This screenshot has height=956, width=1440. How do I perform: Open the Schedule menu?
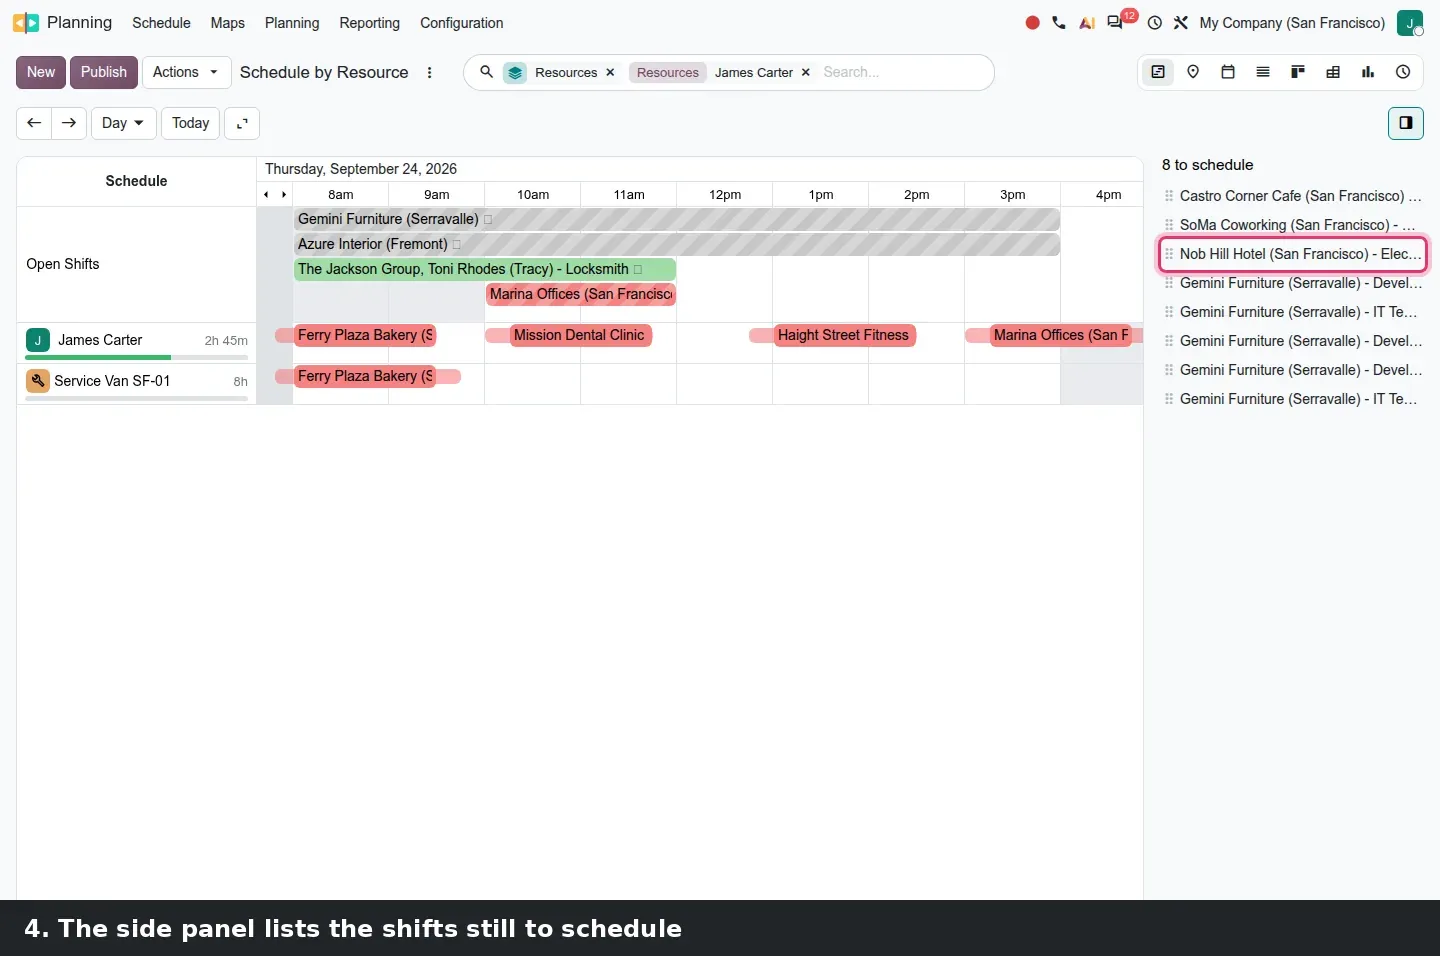click(161, 23)
